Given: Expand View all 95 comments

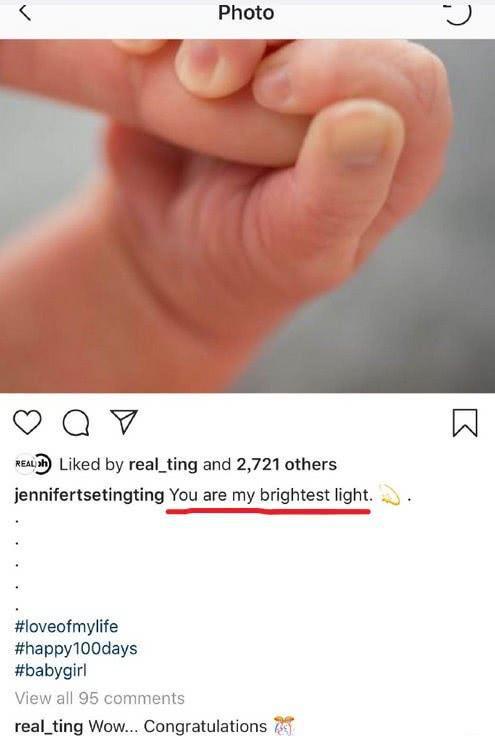Looking at the screenshot, I should tap(99, 698).
